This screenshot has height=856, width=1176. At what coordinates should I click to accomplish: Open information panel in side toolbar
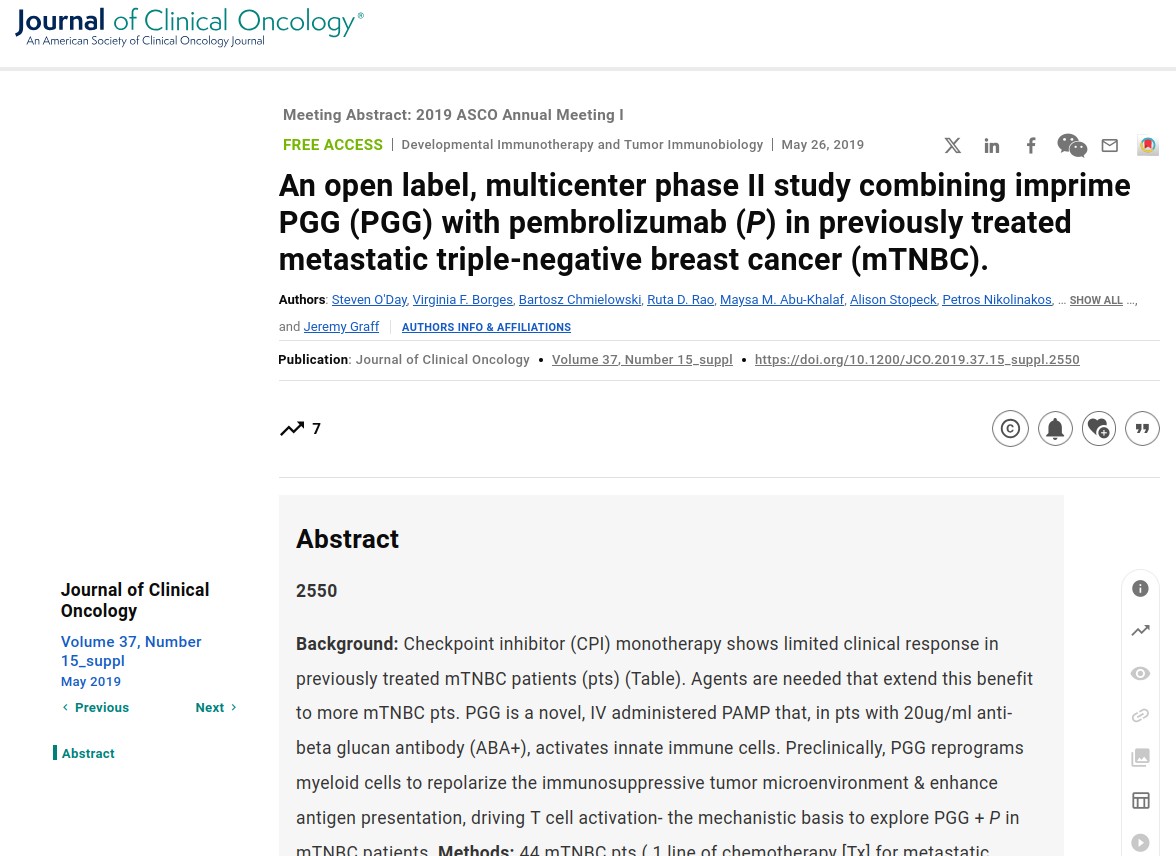click(x=1140, y=589)
